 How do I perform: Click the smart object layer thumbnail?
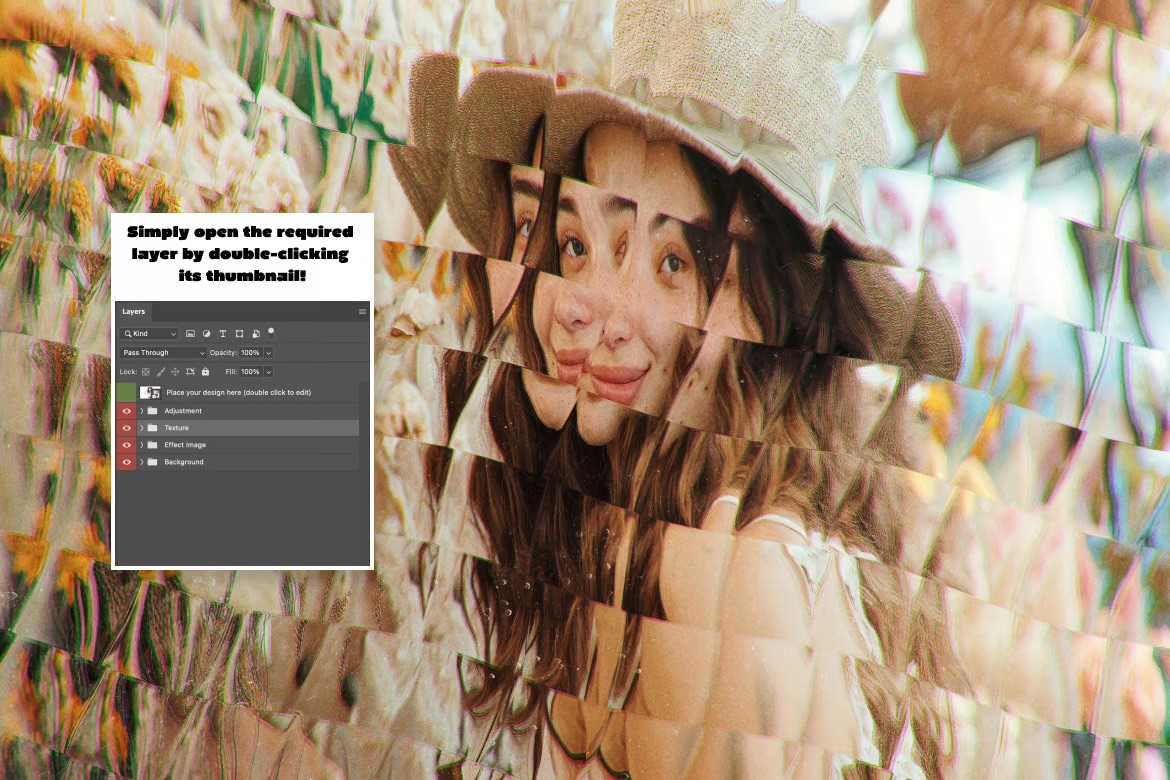149,391
